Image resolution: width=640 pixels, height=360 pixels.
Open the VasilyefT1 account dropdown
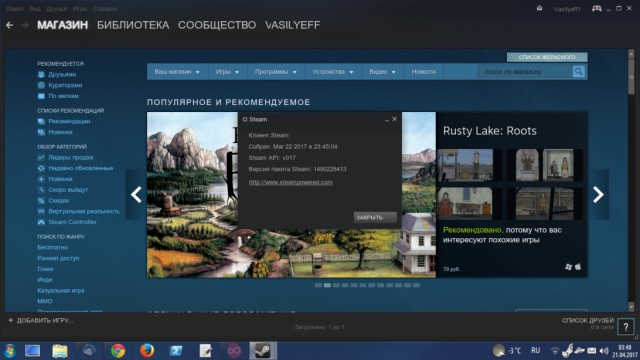pyautogui.click(x=567, y=9)
